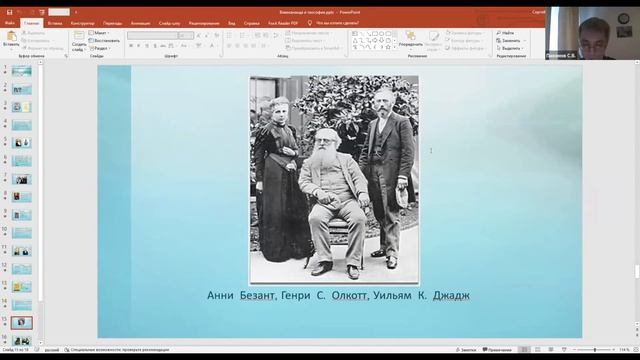
Task: Click the caption text 'Анни Безант, Генри С. Олкотт'
Action: coord(288,295)
